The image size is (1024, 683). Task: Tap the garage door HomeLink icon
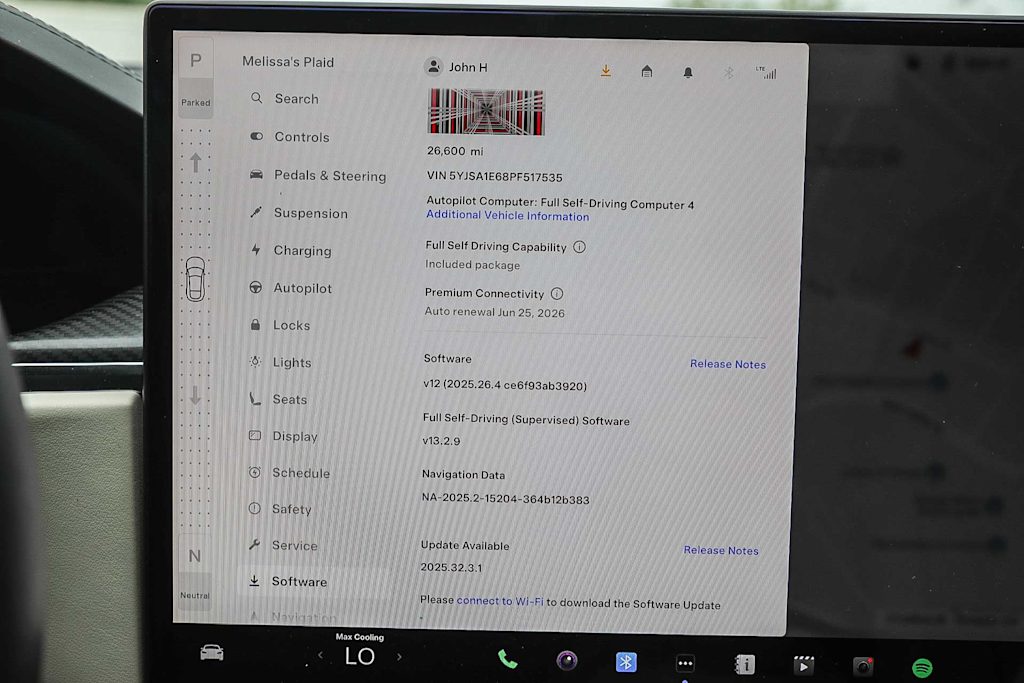pyautogui.click(x=647, y=71)
